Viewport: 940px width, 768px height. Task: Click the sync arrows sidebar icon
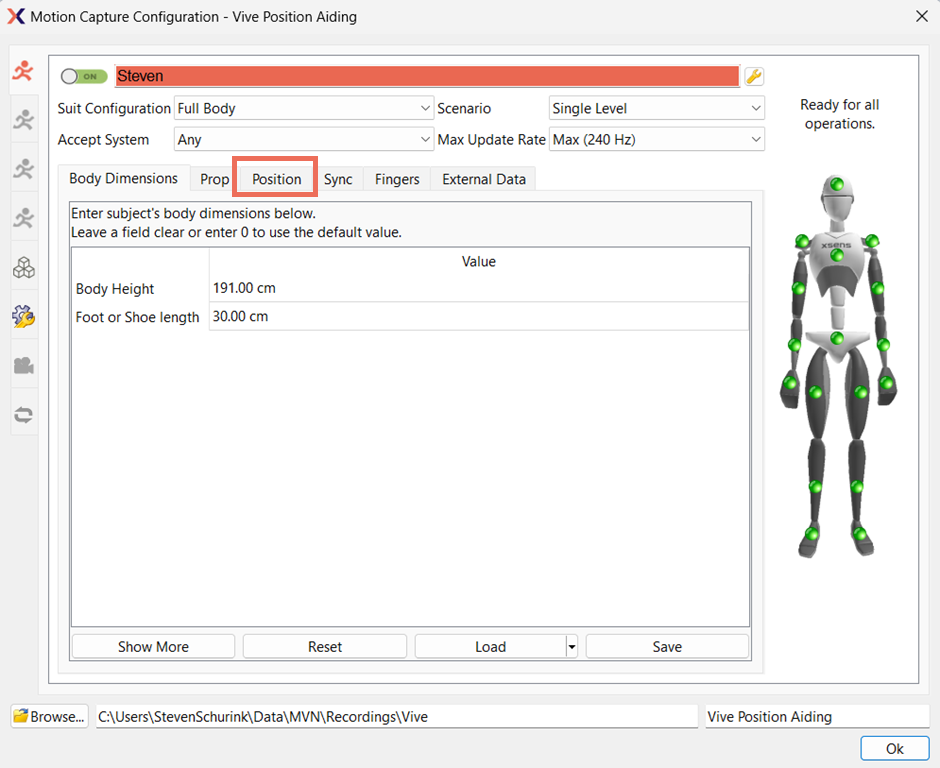[x=23, y=414]
